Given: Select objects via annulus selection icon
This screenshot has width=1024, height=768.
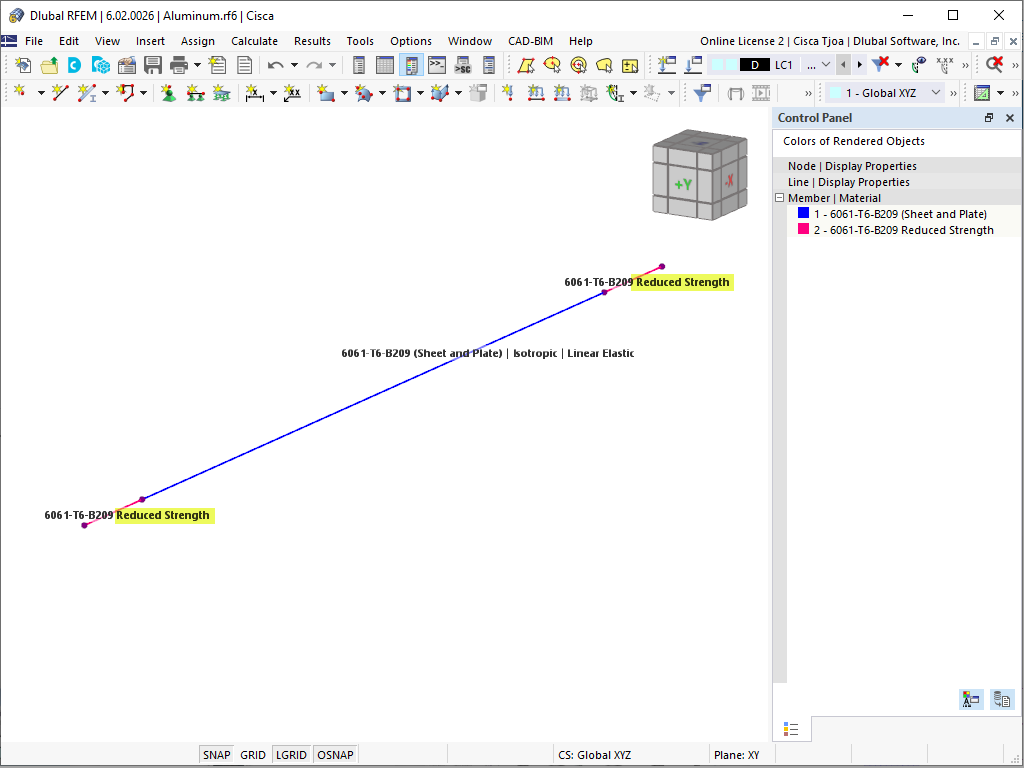Looking at the screenshot, I should pyautogui.click(x=579, y=65).
